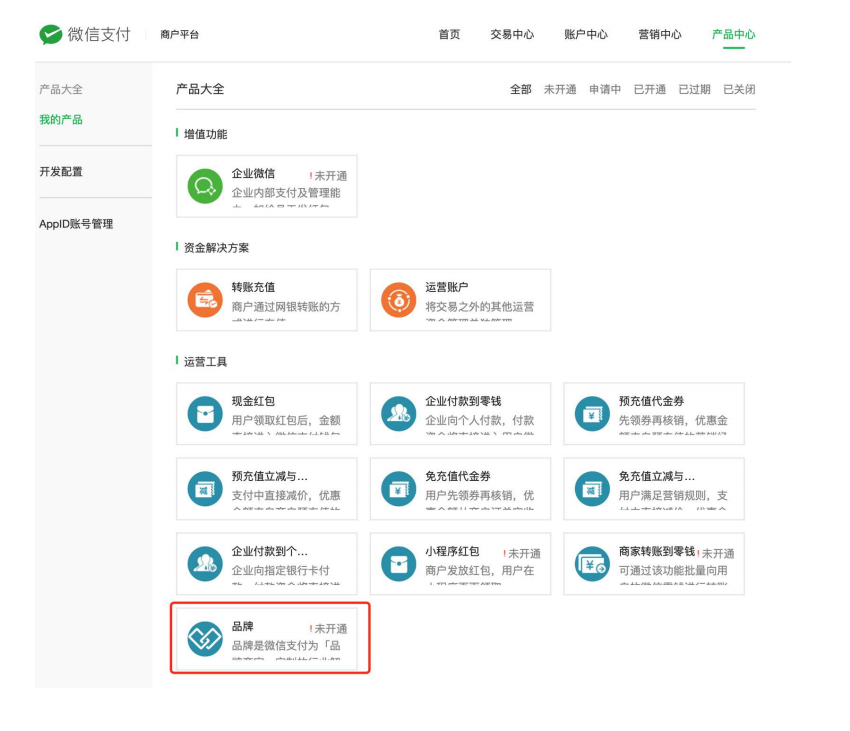Screen dimensions: 850x731
Task: Filter products by 全部
Action: 520,89
